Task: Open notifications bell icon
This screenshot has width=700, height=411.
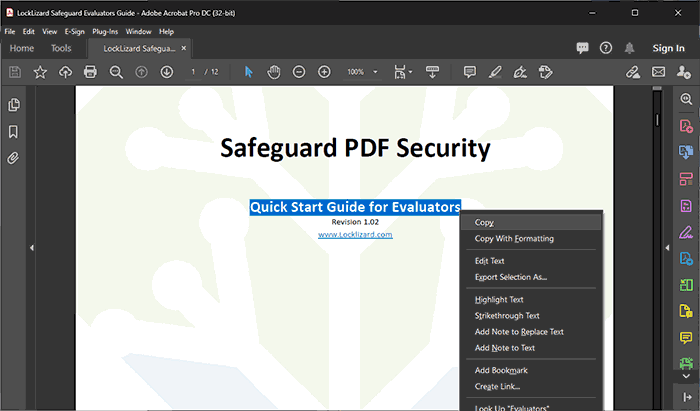Action: tap(629, 48)
